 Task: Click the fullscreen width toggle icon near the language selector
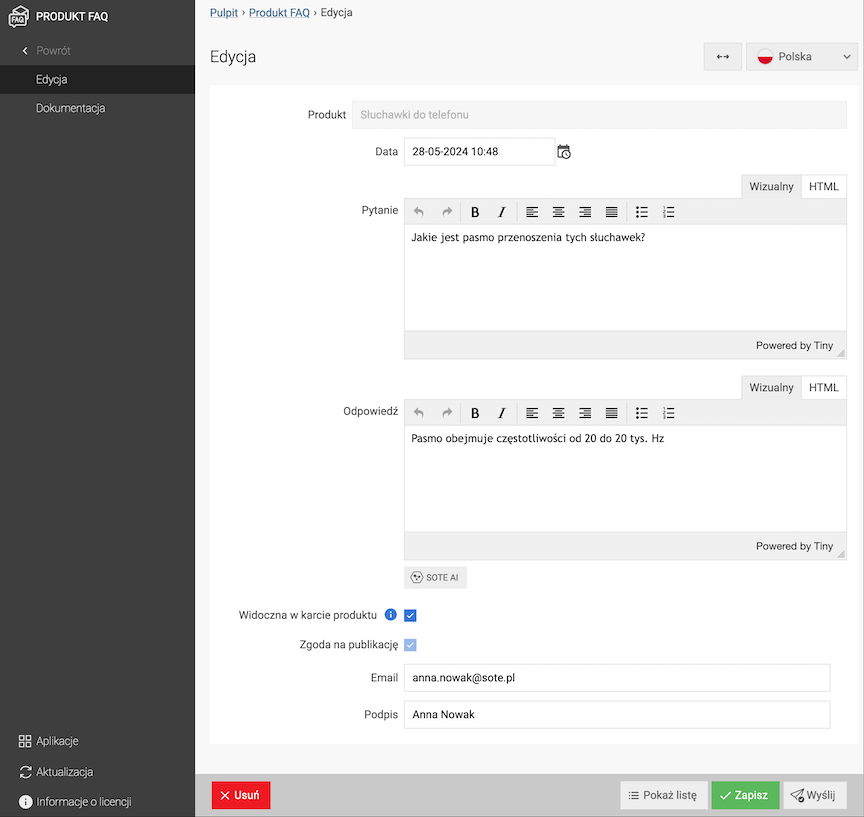pyautogui.click(x=722, y=56)
